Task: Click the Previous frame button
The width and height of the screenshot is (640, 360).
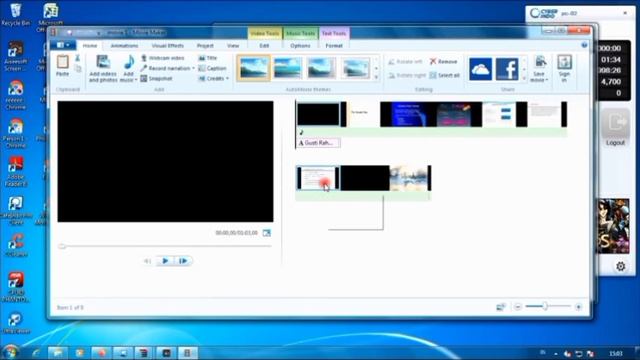Action: click(x=147, y=261)
